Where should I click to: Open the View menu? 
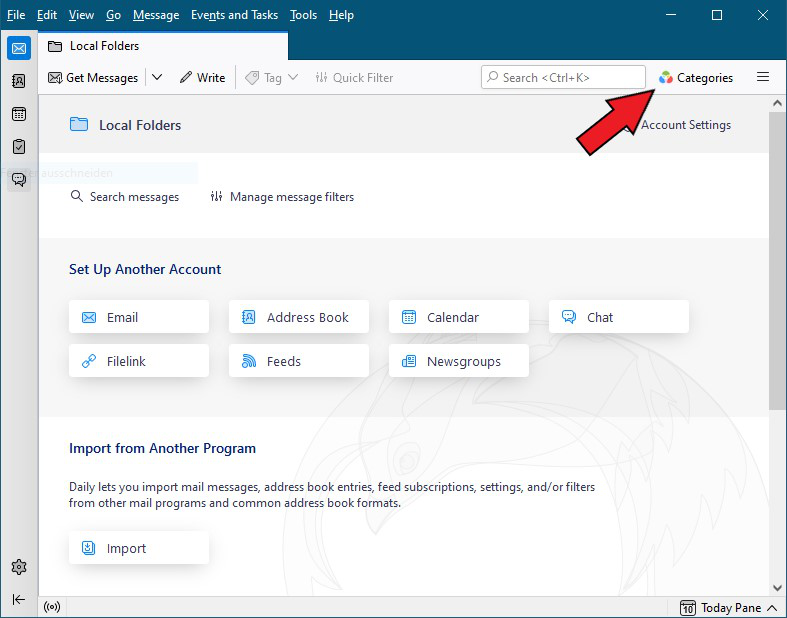tap(81, 15)
